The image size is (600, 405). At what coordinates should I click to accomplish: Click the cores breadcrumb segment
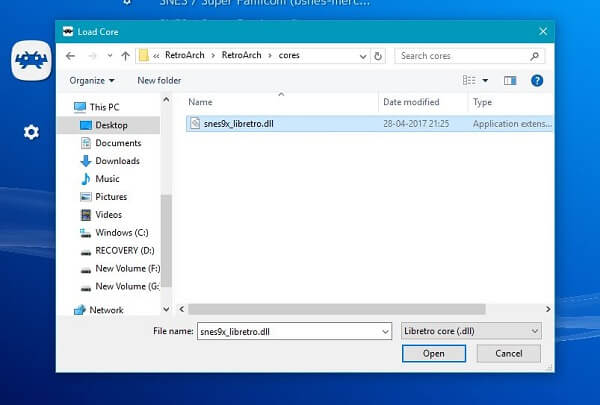tap(289, 55)
